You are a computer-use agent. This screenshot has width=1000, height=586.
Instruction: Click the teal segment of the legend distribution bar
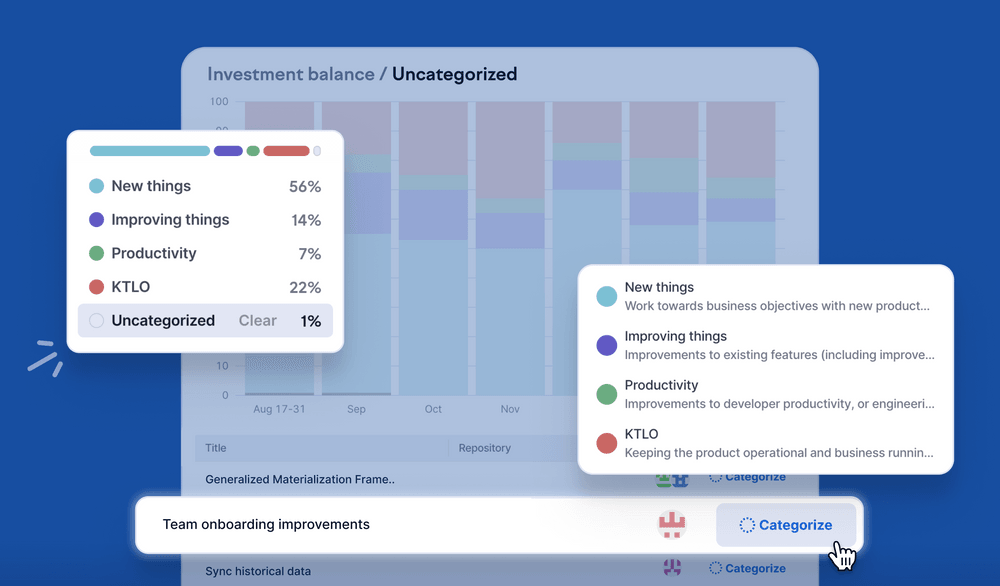pyautogui.click(x=150, y=151)
